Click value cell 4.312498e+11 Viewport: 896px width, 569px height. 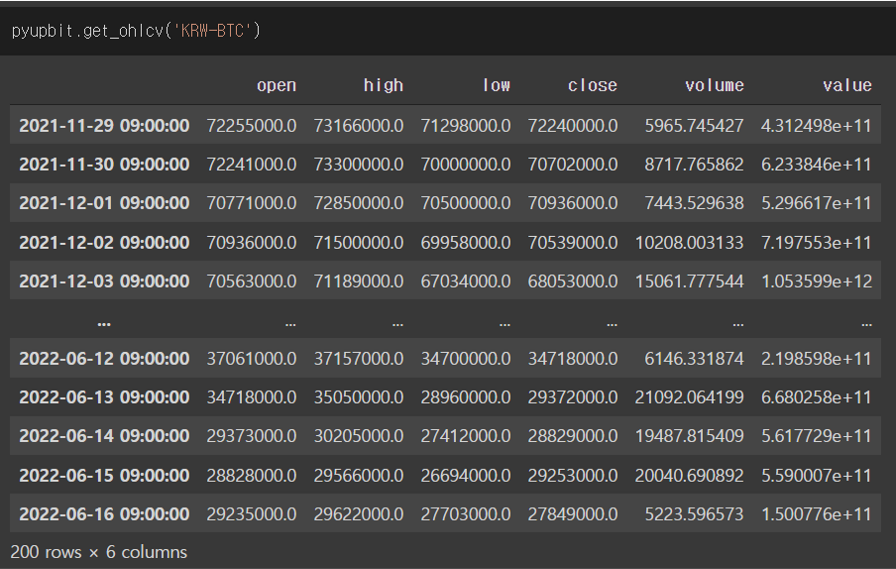817,126
